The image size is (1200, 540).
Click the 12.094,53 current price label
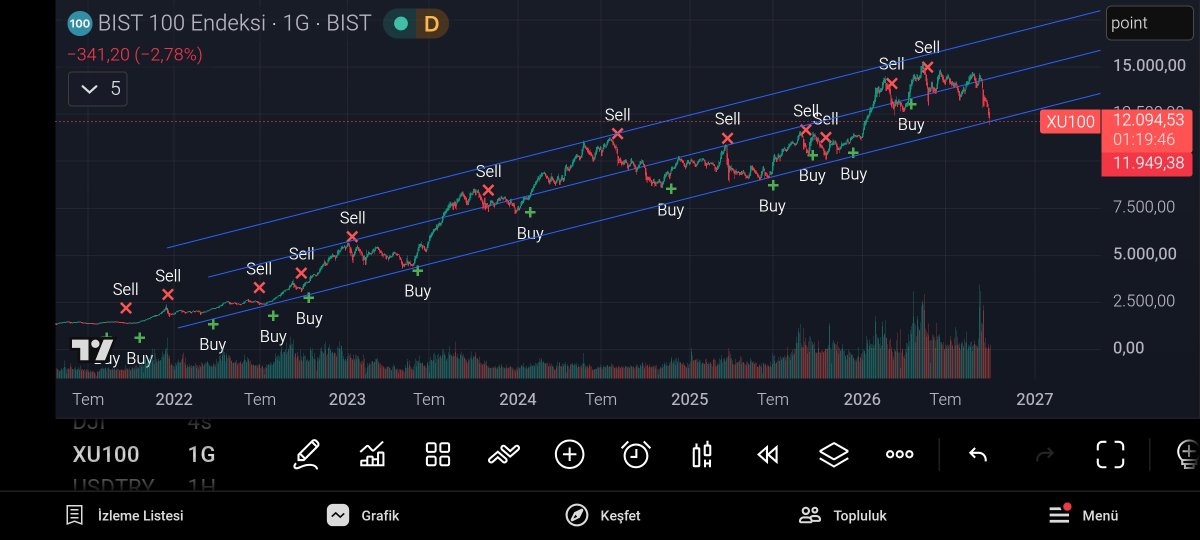pos(1146,120)
